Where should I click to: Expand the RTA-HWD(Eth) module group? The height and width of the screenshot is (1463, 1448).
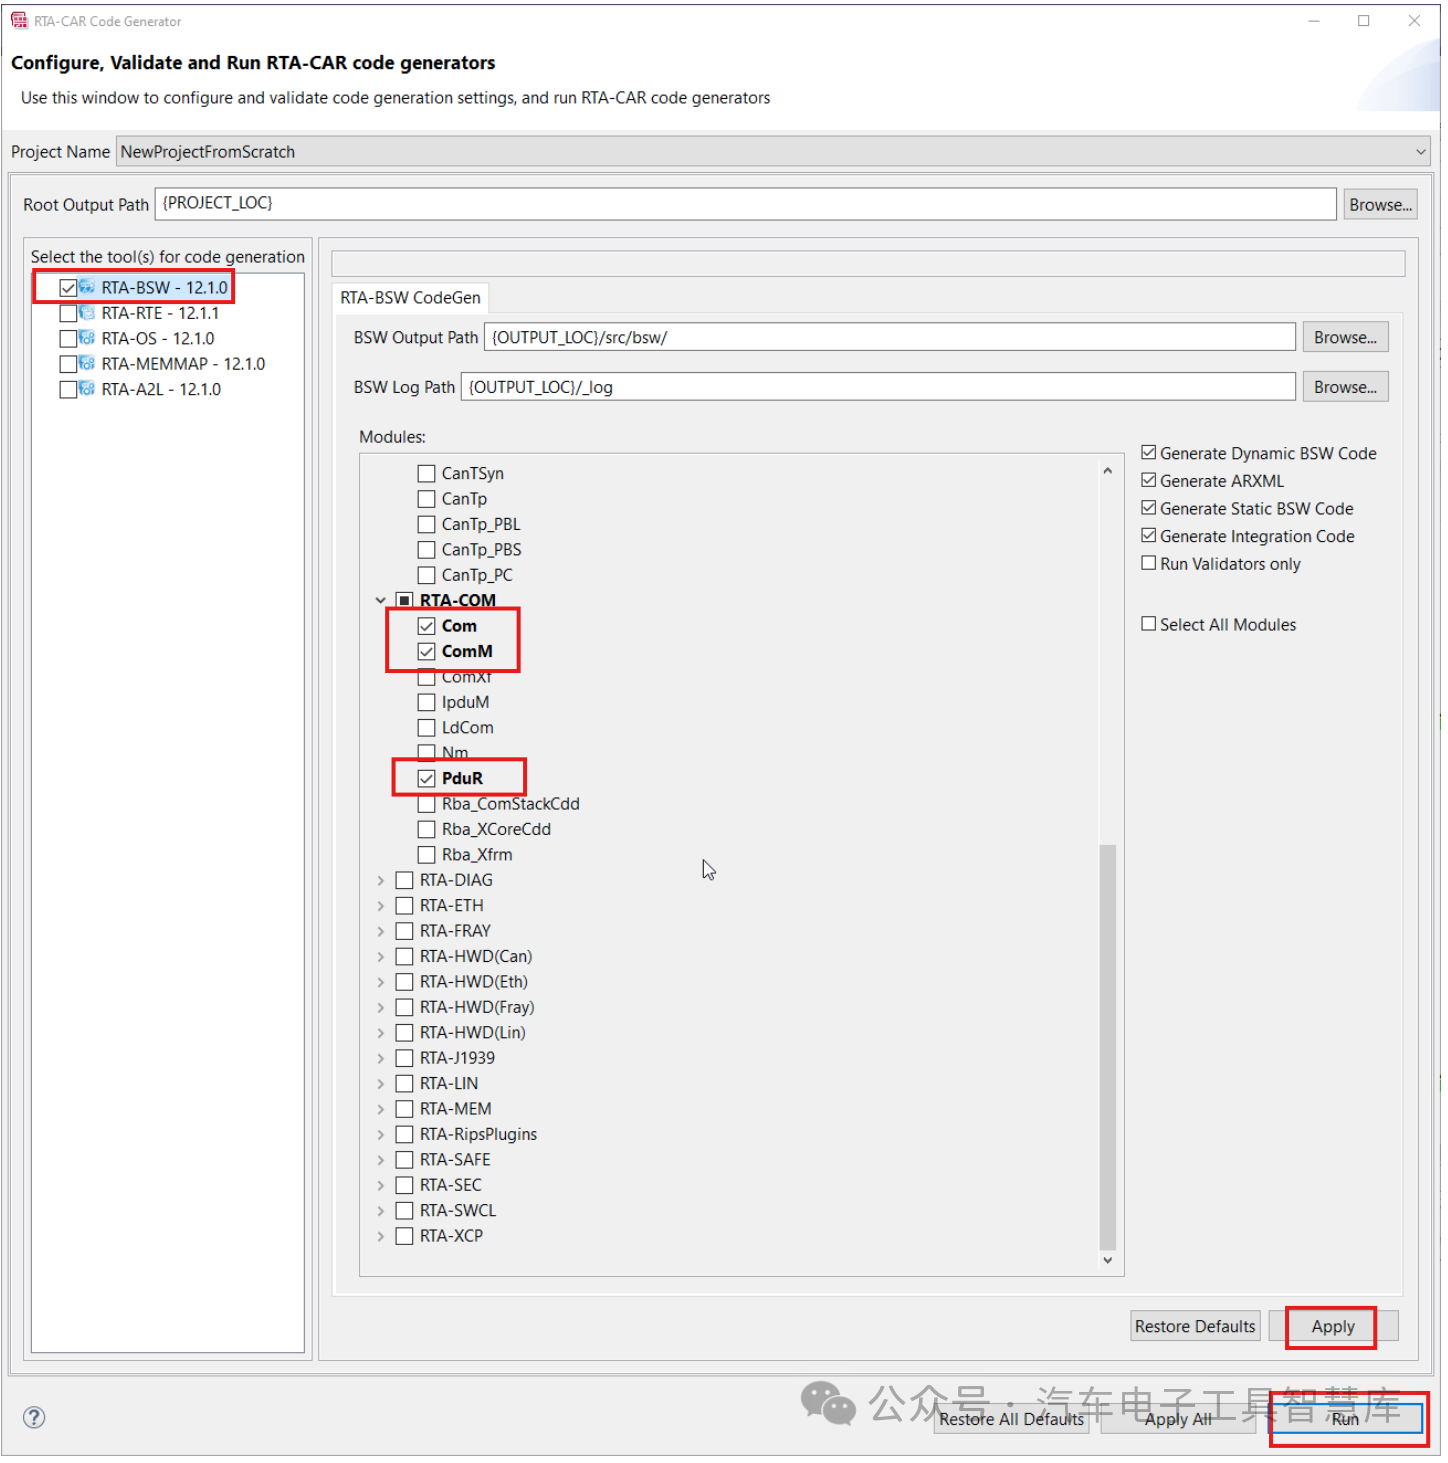point(381,983)
